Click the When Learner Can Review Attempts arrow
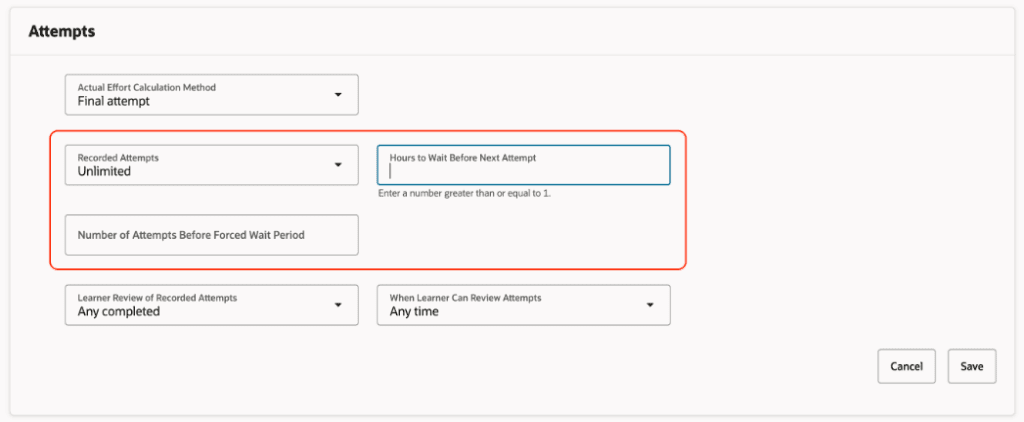1024x422 pixels. (650, 305)
